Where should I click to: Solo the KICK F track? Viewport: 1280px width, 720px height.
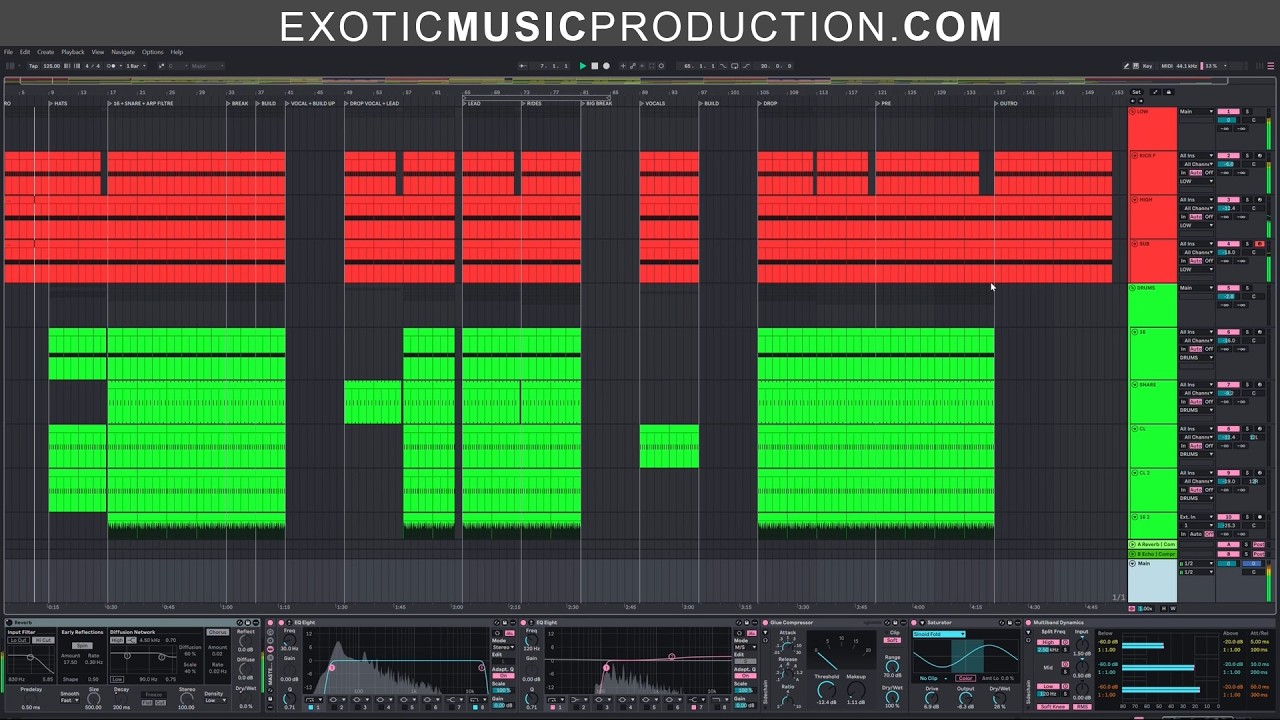coord(1247,156)
